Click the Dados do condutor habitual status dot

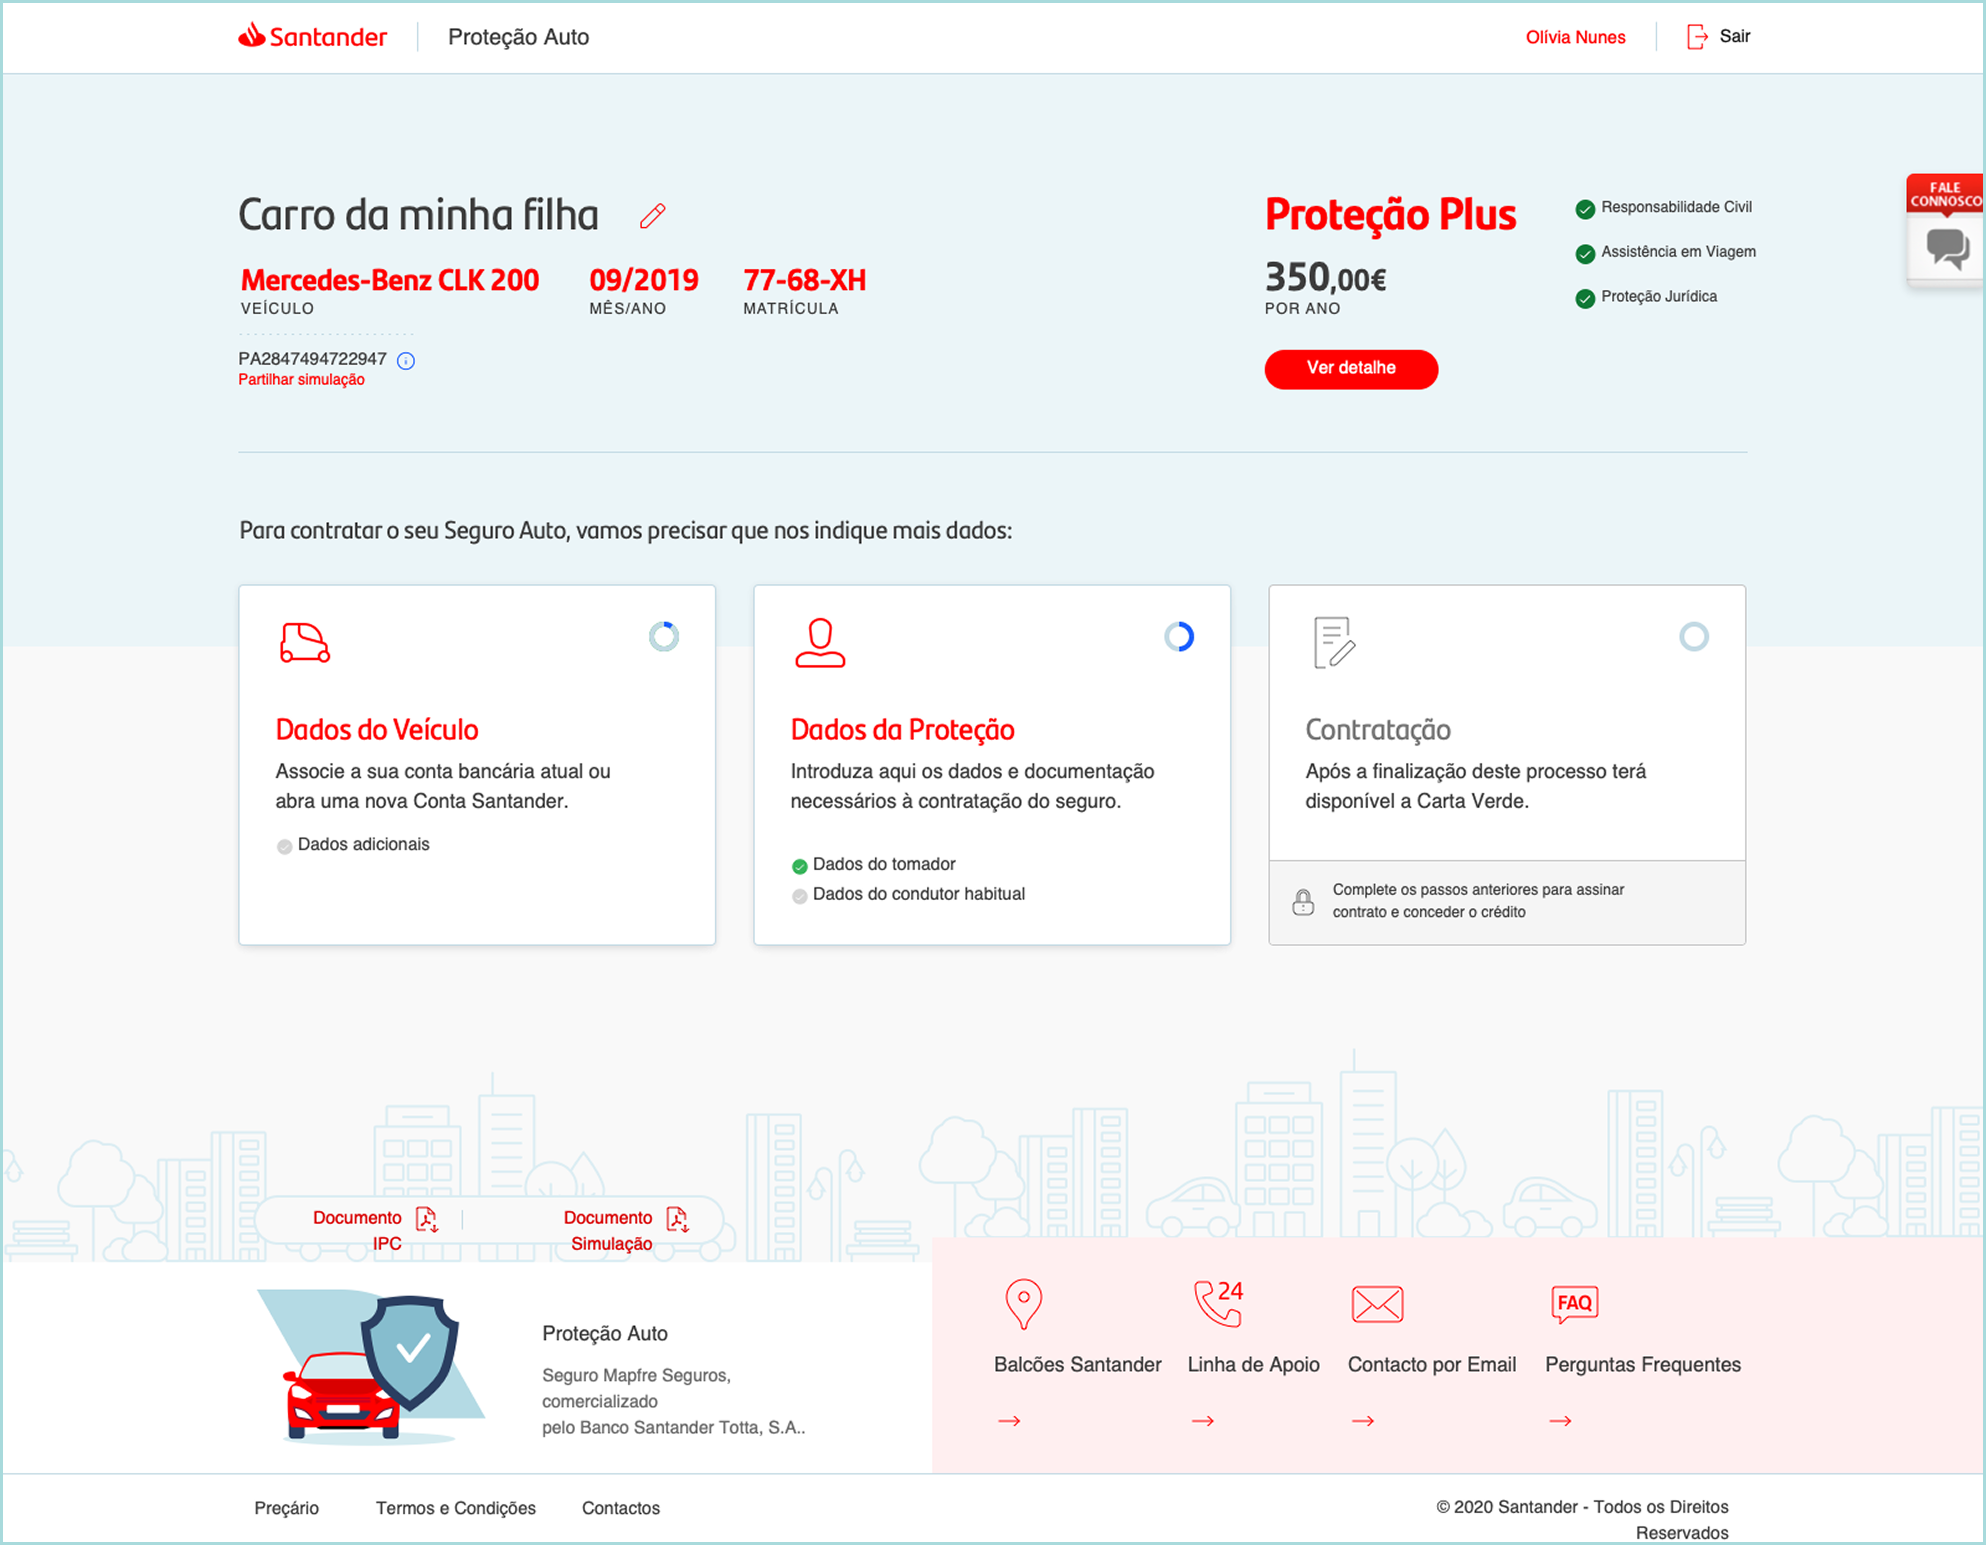pos(800,897)
